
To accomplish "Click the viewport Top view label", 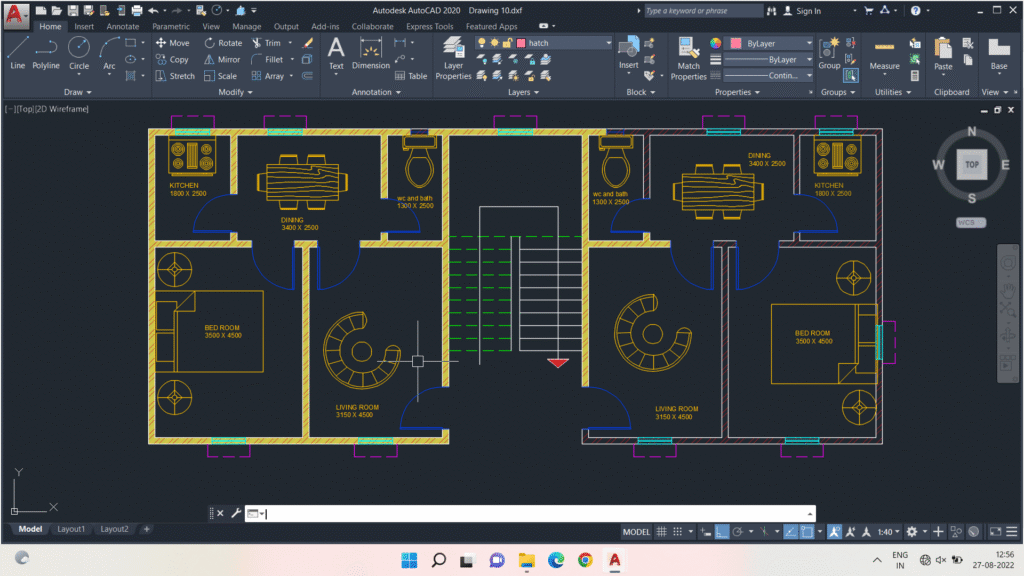I will coord(25,109).
